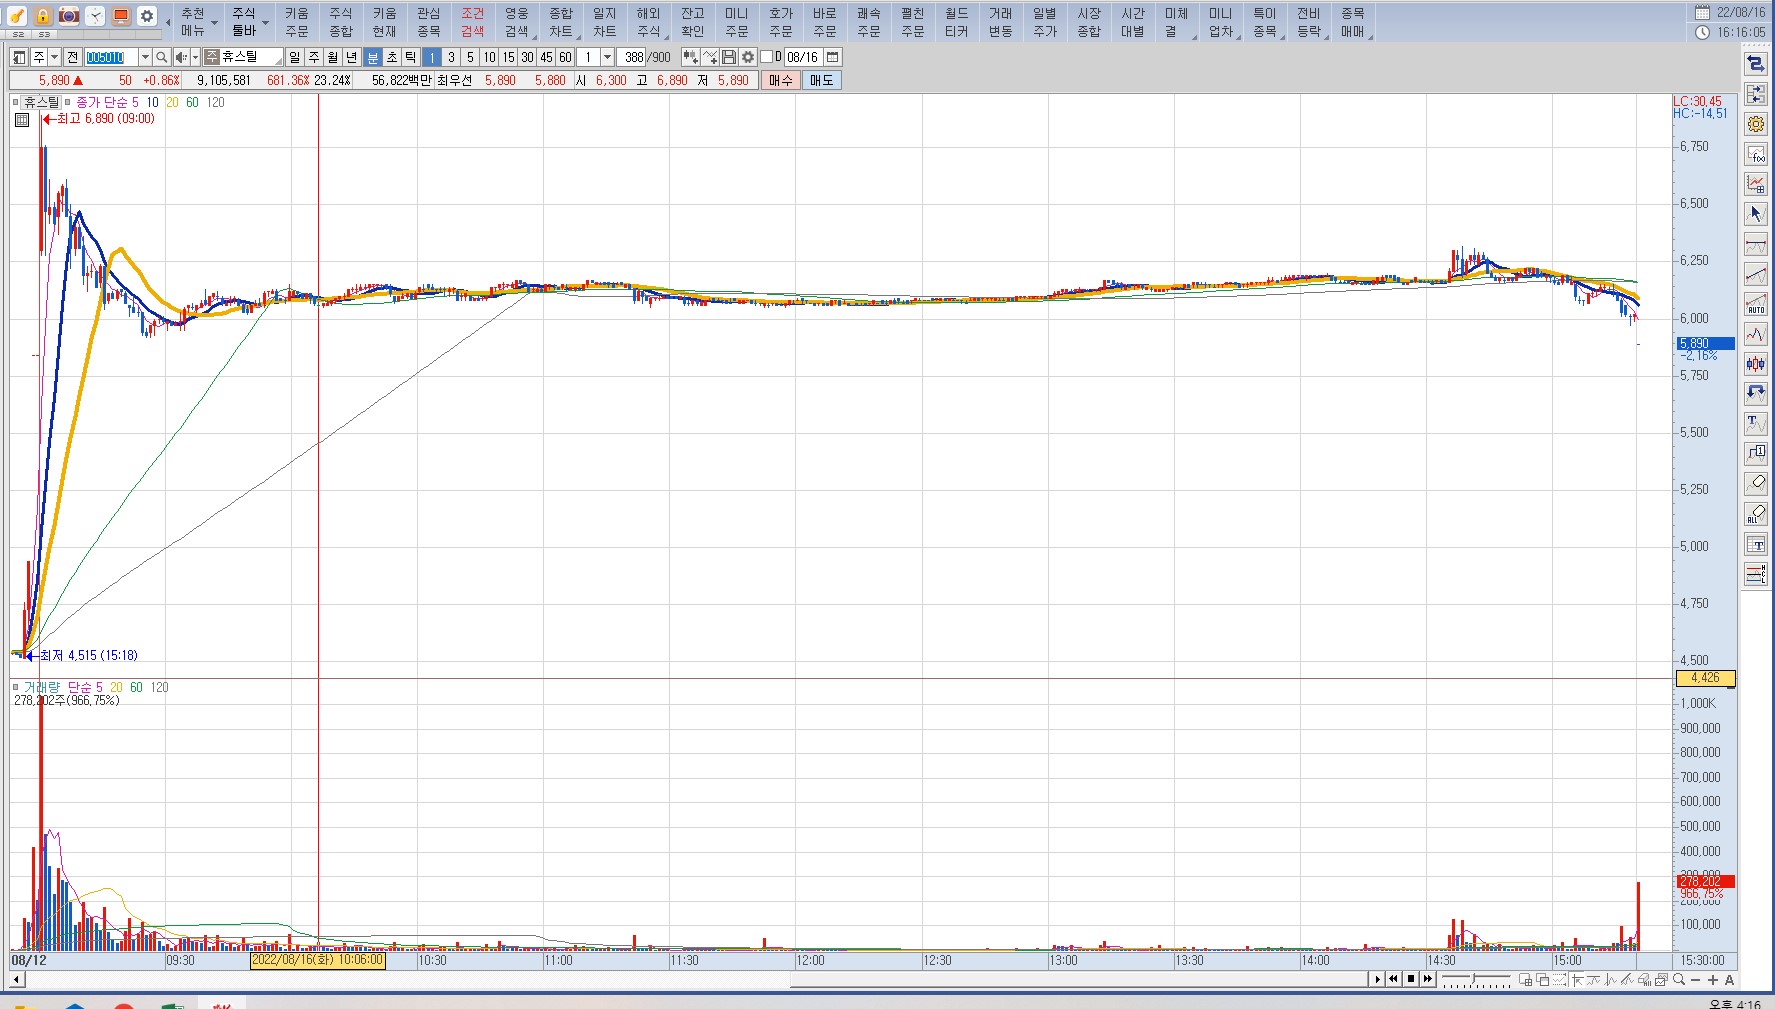Open the 시장종합 menu
The height and width of the screenshot is (1009, 1775).
1089,22
